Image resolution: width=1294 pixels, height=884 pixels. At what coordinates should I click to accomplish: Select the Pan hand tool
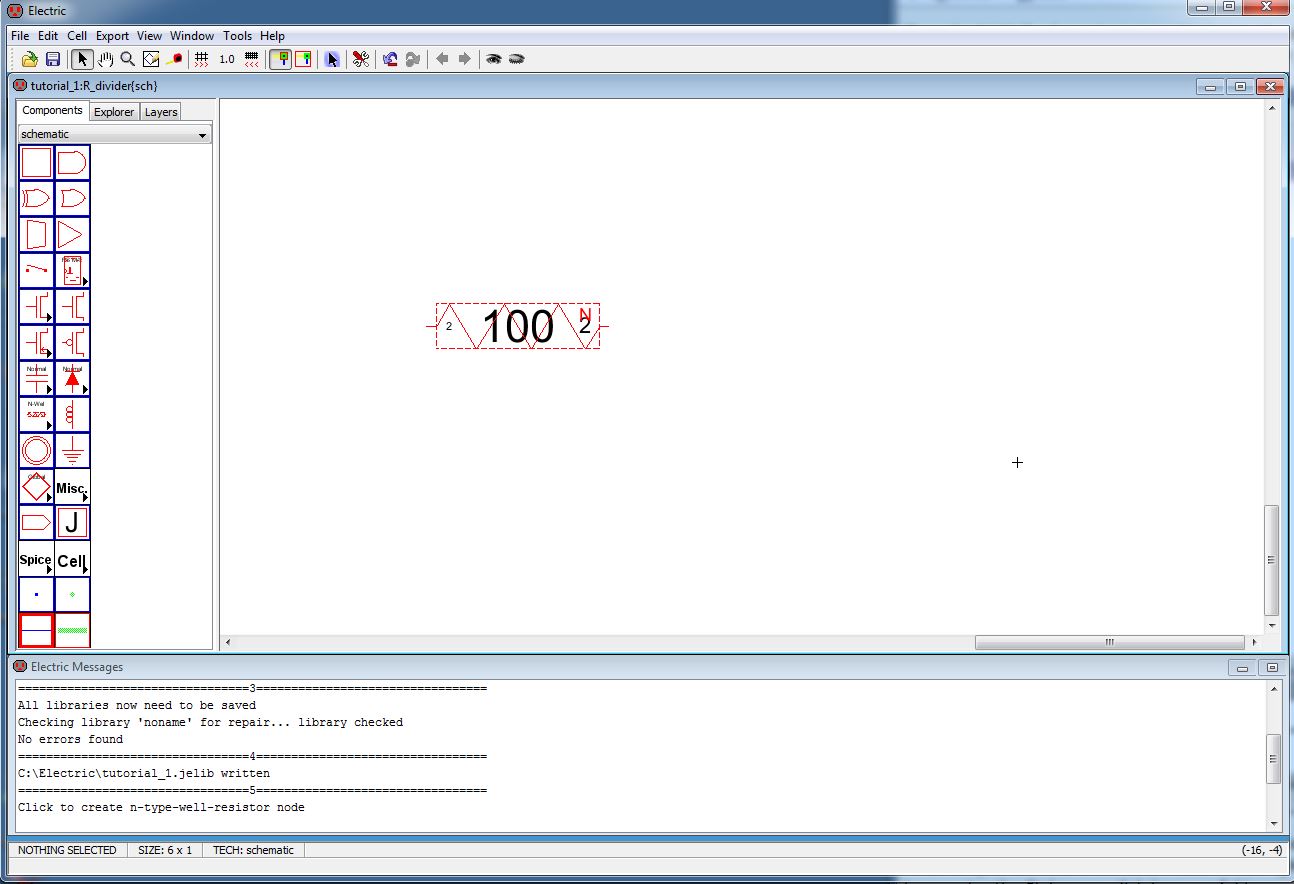(x=105, y=59)
